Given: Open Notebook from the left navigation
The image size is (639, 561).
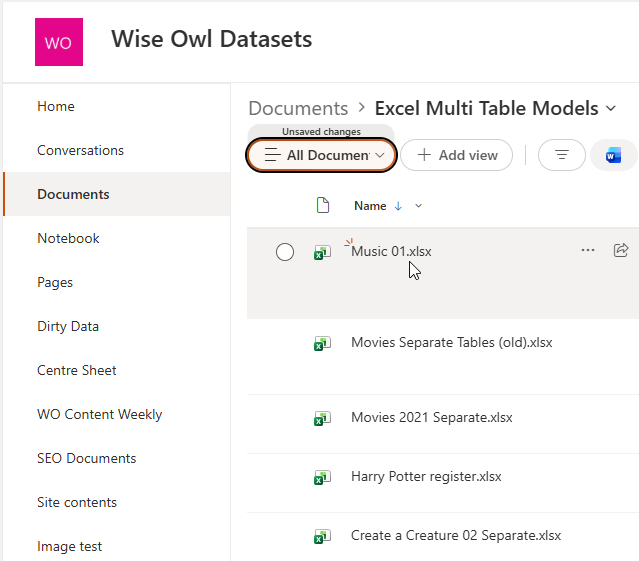Looking at the screenshot, I should tap(68, 238).
